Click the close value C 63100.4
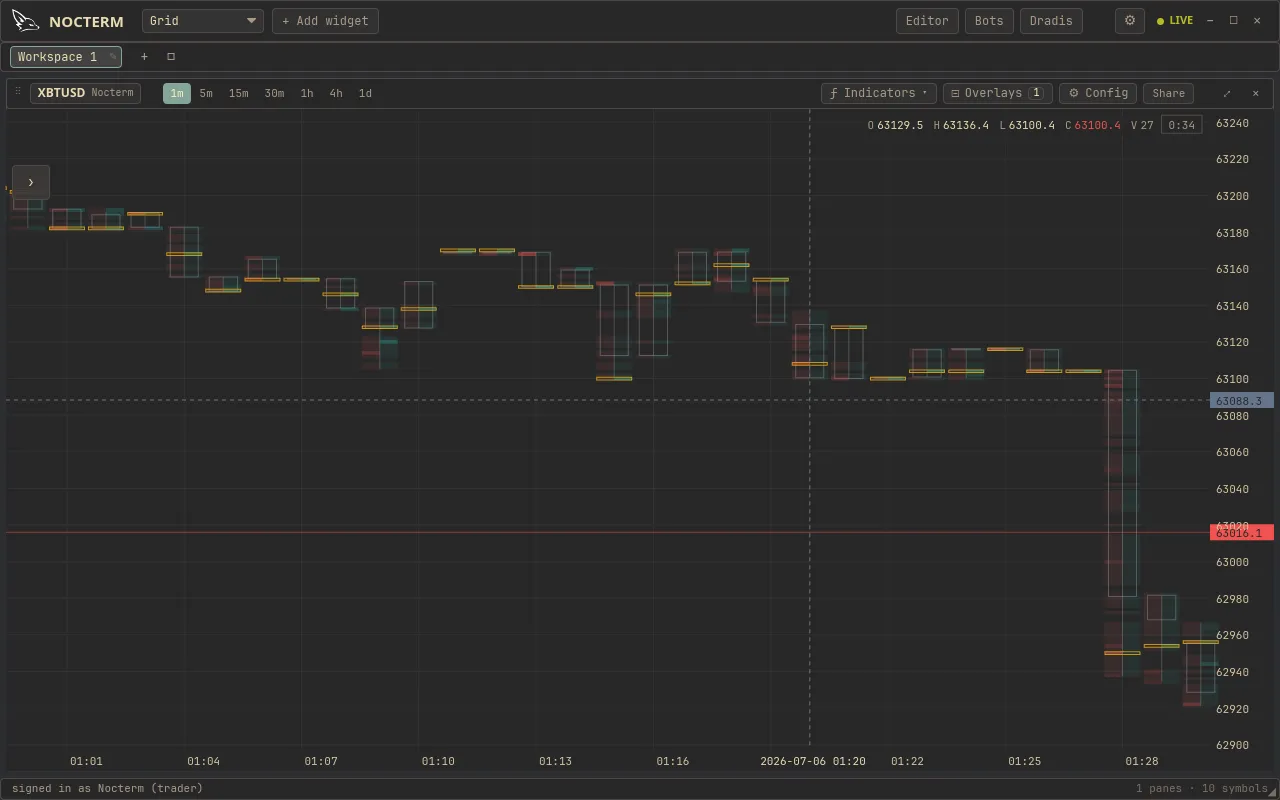The width and height of the screenshot is (1280, 800). click(x=1093, y=125)
